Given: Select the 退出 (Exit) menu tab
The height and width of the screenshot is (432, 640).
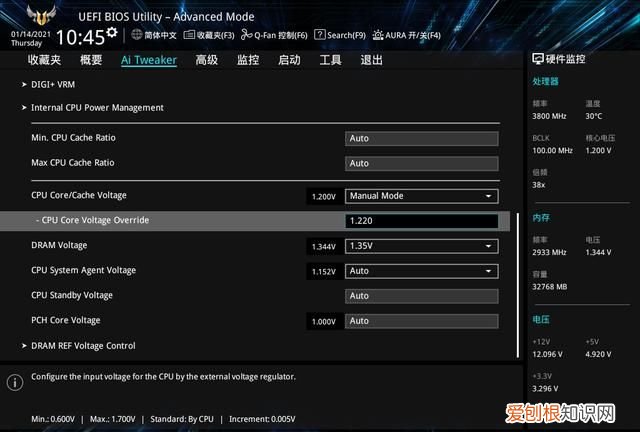Looking at the screenshot, I should click(x=371, y=60).
